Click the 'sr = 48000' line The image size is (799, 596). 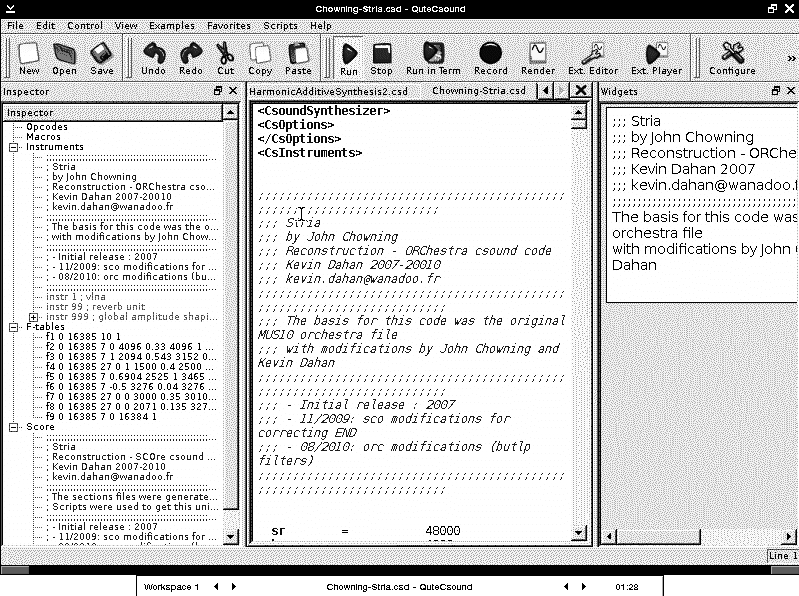(x=366, y=531)
